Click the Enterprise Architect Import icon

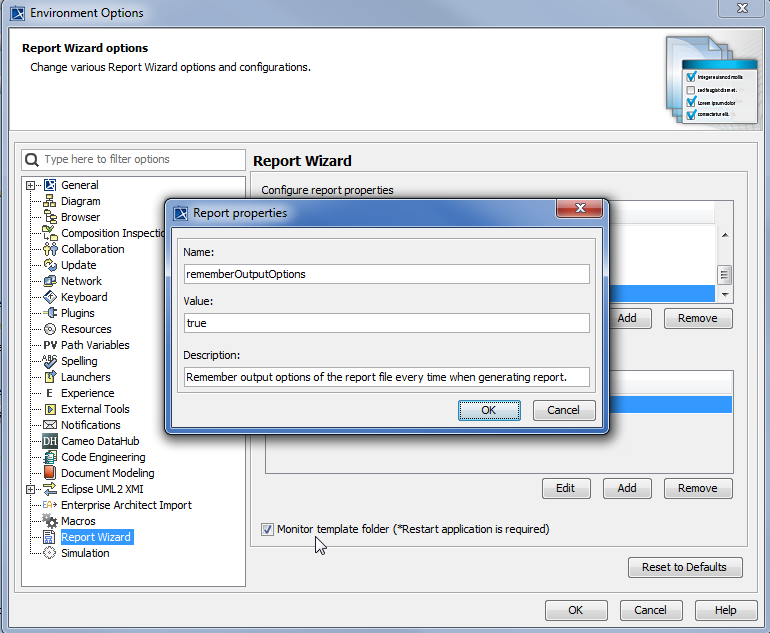click(x=50, y=505)
